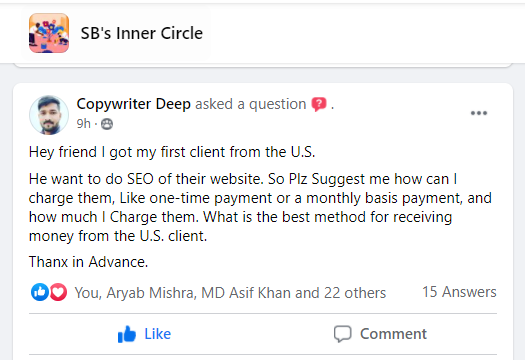
Task: Click the 'asked a question' text
Action: point(251,104)
